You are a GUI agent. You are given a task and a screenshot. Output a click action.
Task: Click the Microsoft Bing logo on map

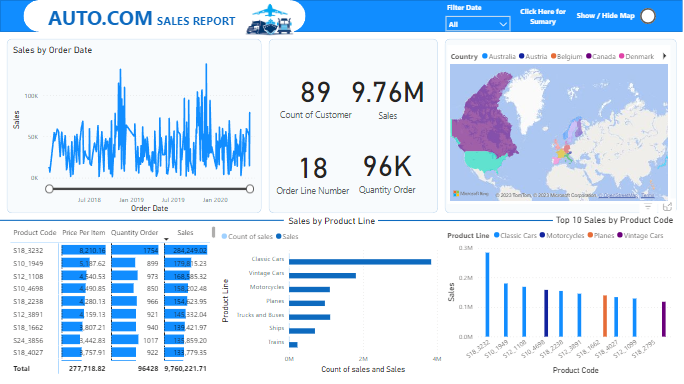471,194
